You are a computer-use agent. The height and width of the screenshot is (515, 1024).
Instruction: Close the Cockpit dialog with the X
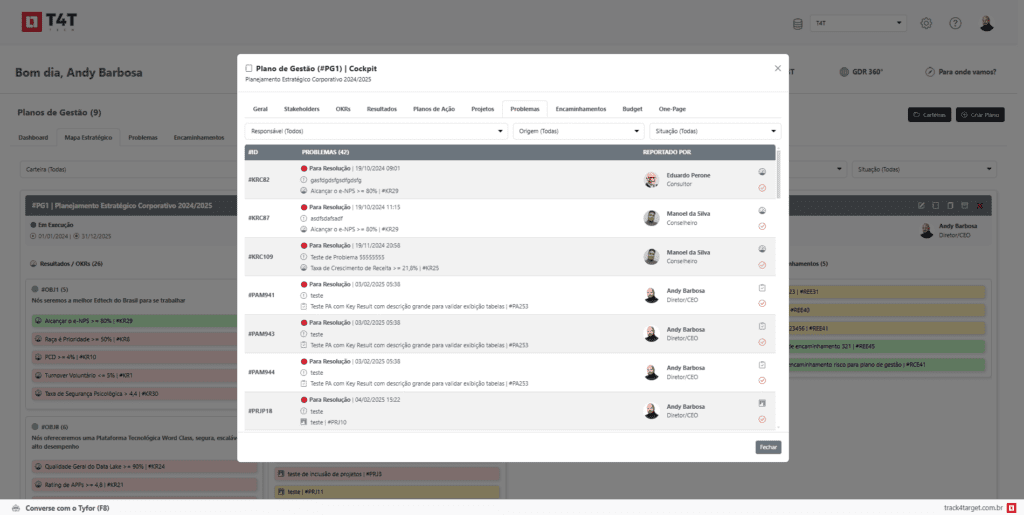click(778, 68)
